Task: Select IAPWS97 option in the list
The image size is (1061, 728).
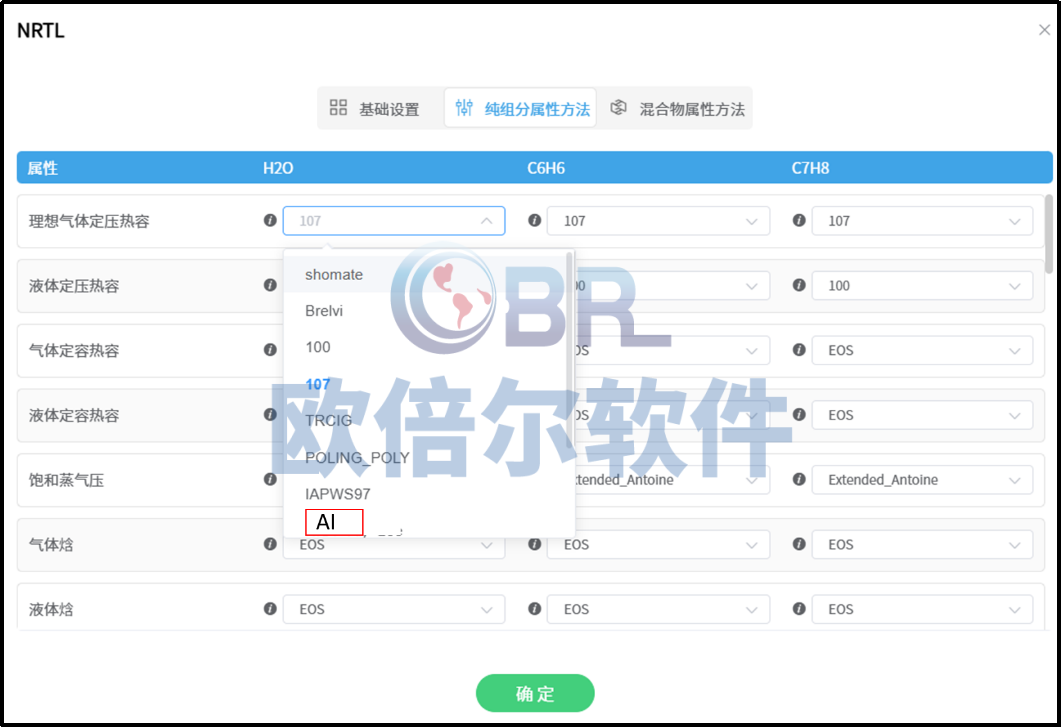Action: pos(337,494)
